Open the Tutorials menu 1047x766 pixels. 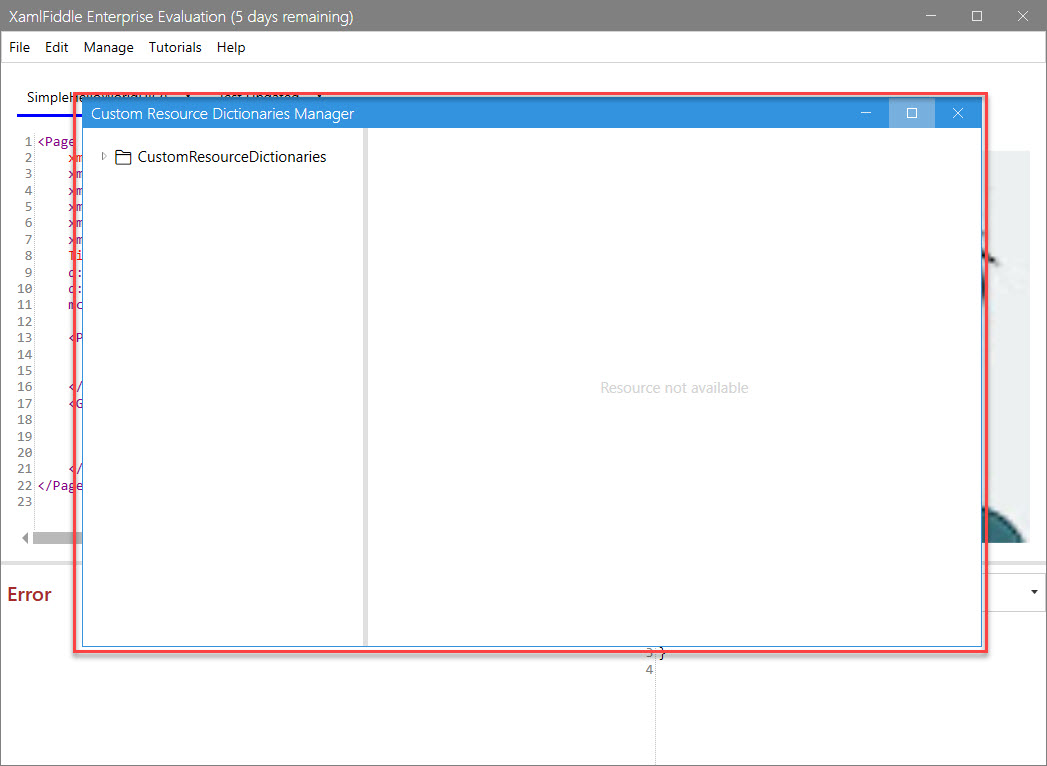(175, 47)
